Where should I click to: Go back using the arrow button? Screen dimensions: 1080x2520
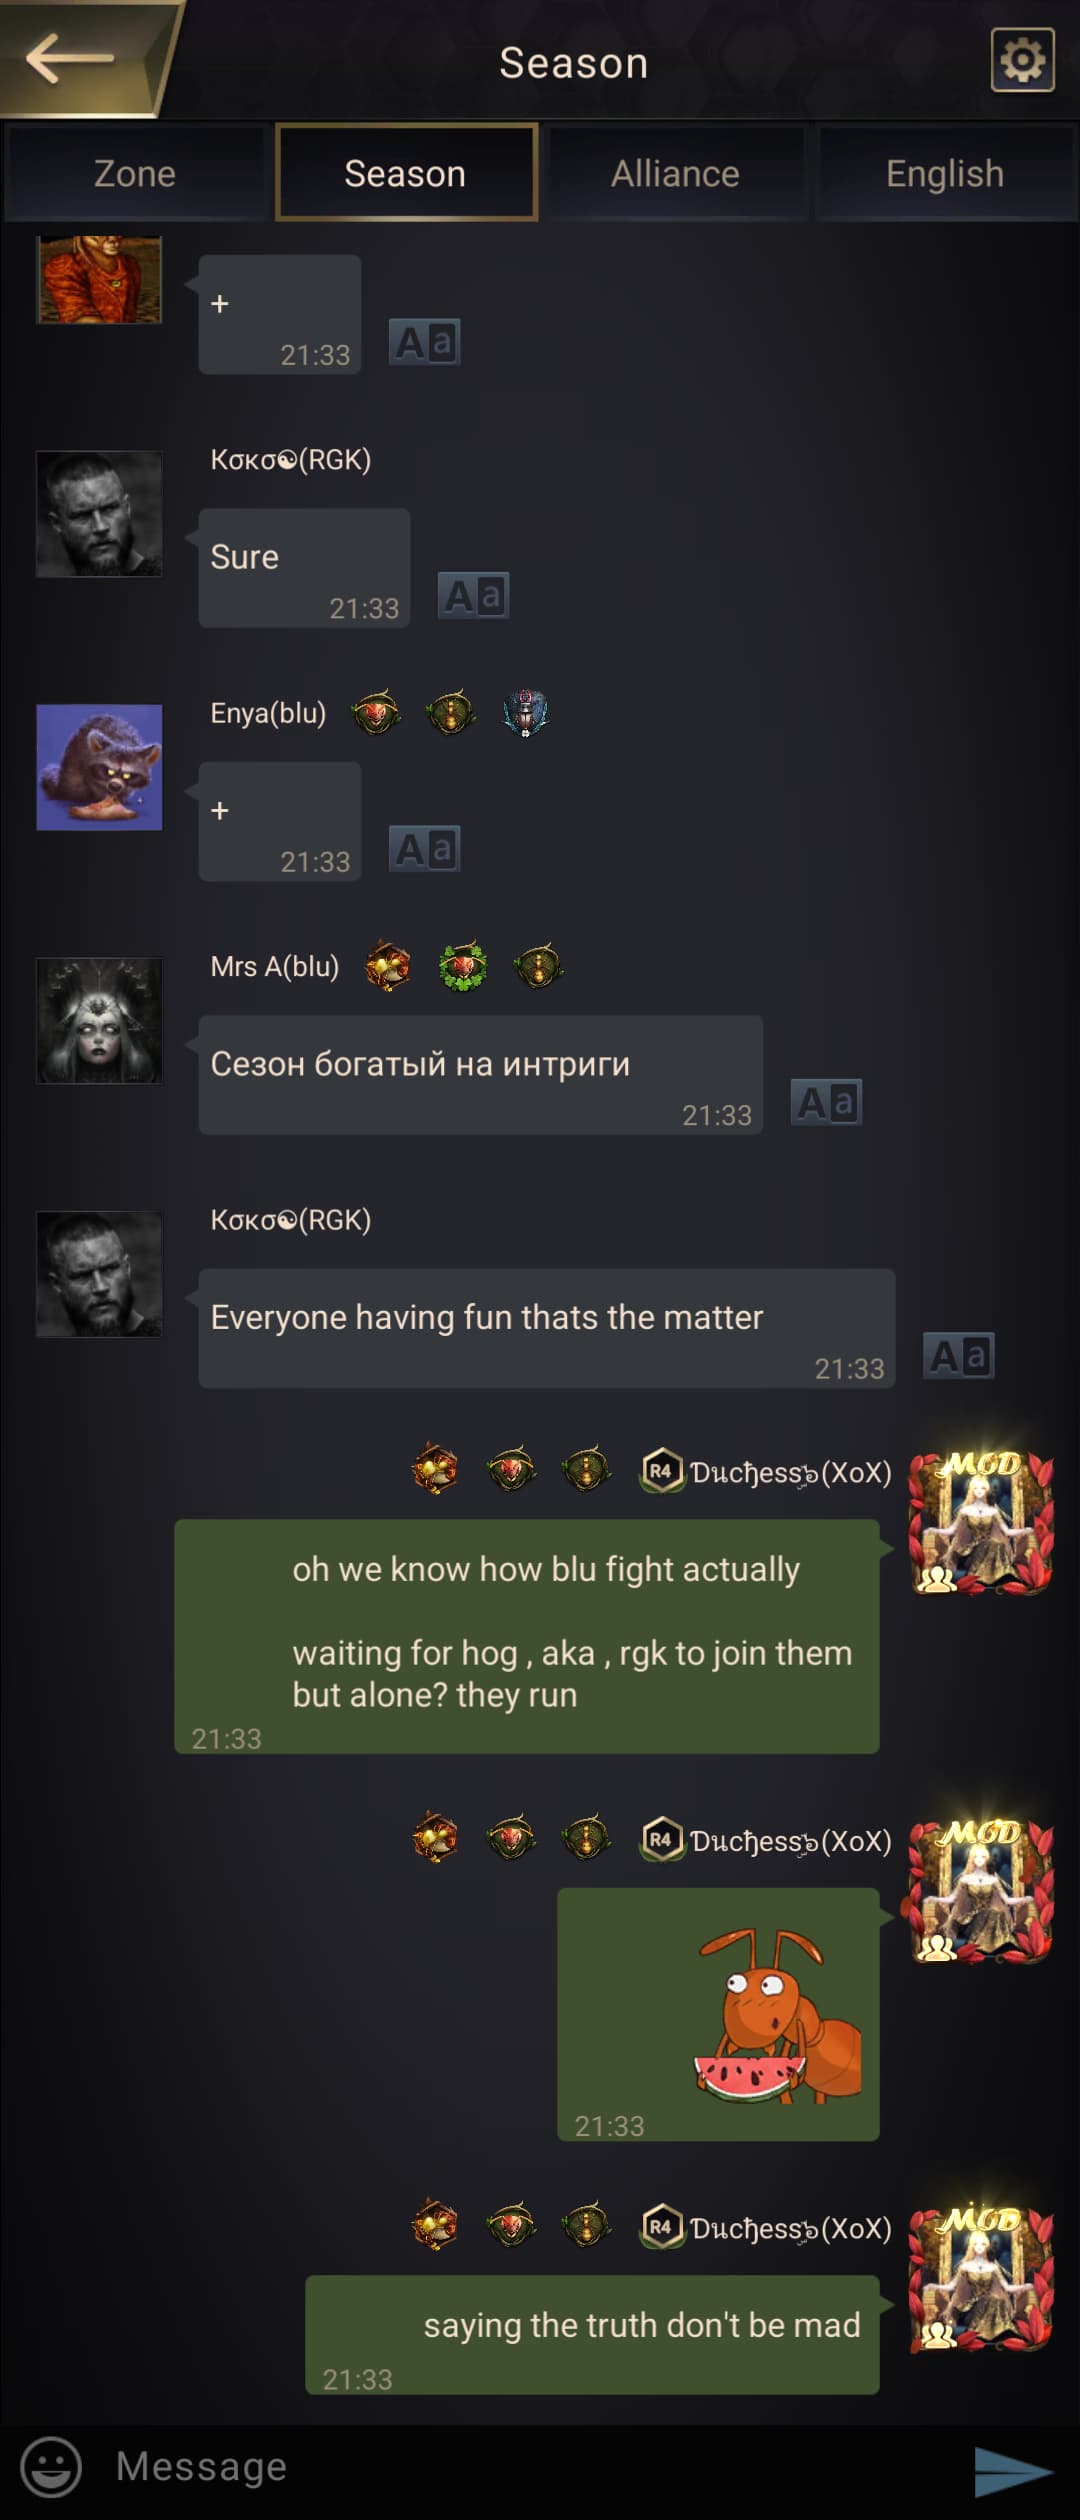pos(70,58)
